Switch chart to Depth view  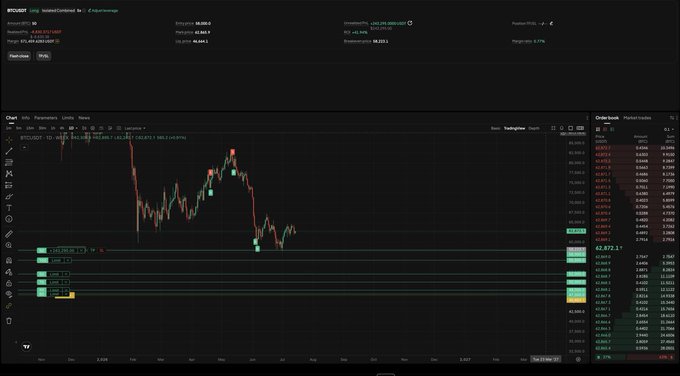(x=534, y=128)
